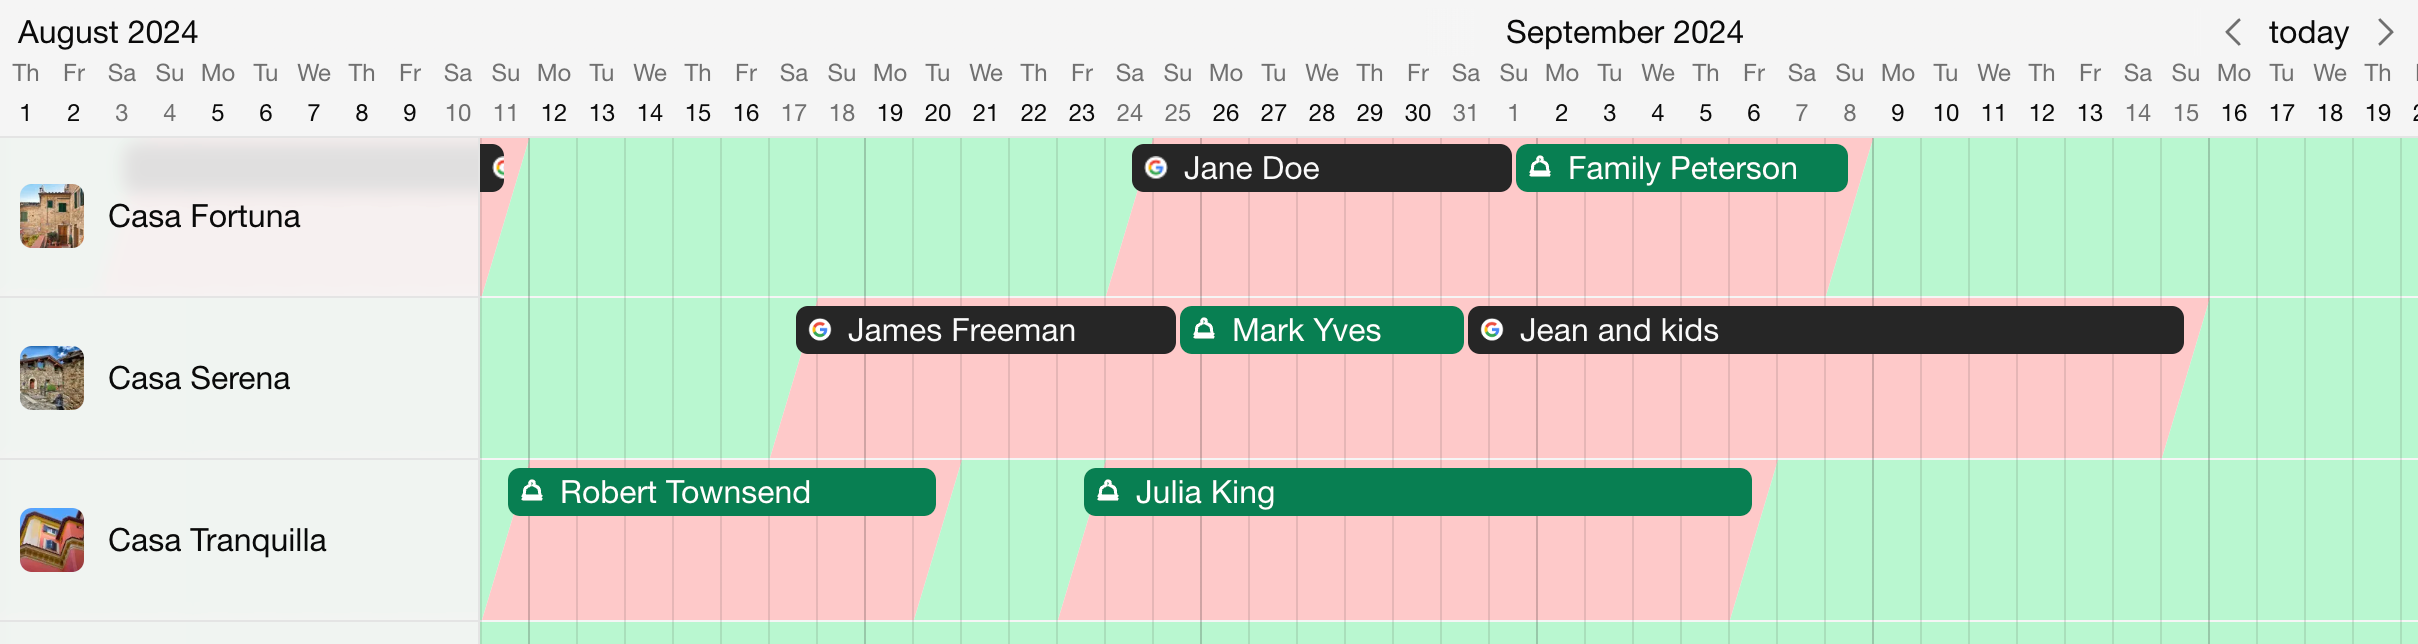Open the Casa Tranquilla property thumbnail
This screenshot has width=2418, height=644.
pos(52,540)
